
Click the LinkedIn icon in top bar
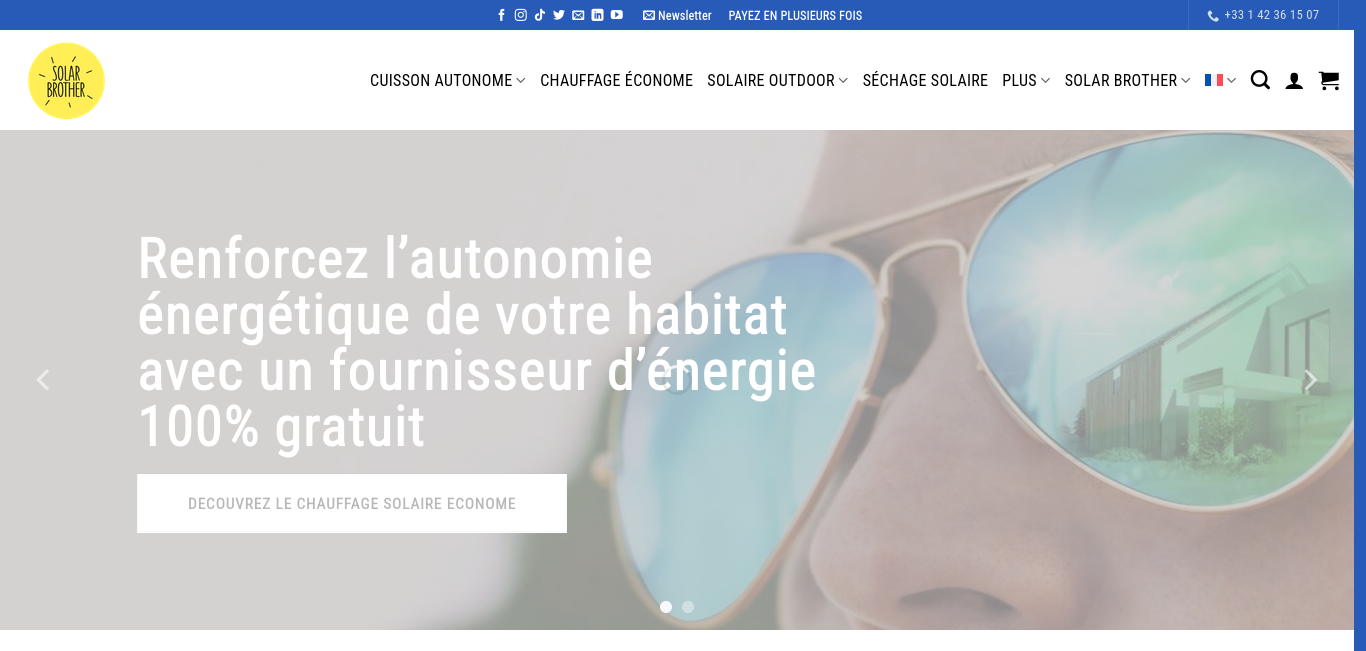pyautogui.click(x=597, y=15)
